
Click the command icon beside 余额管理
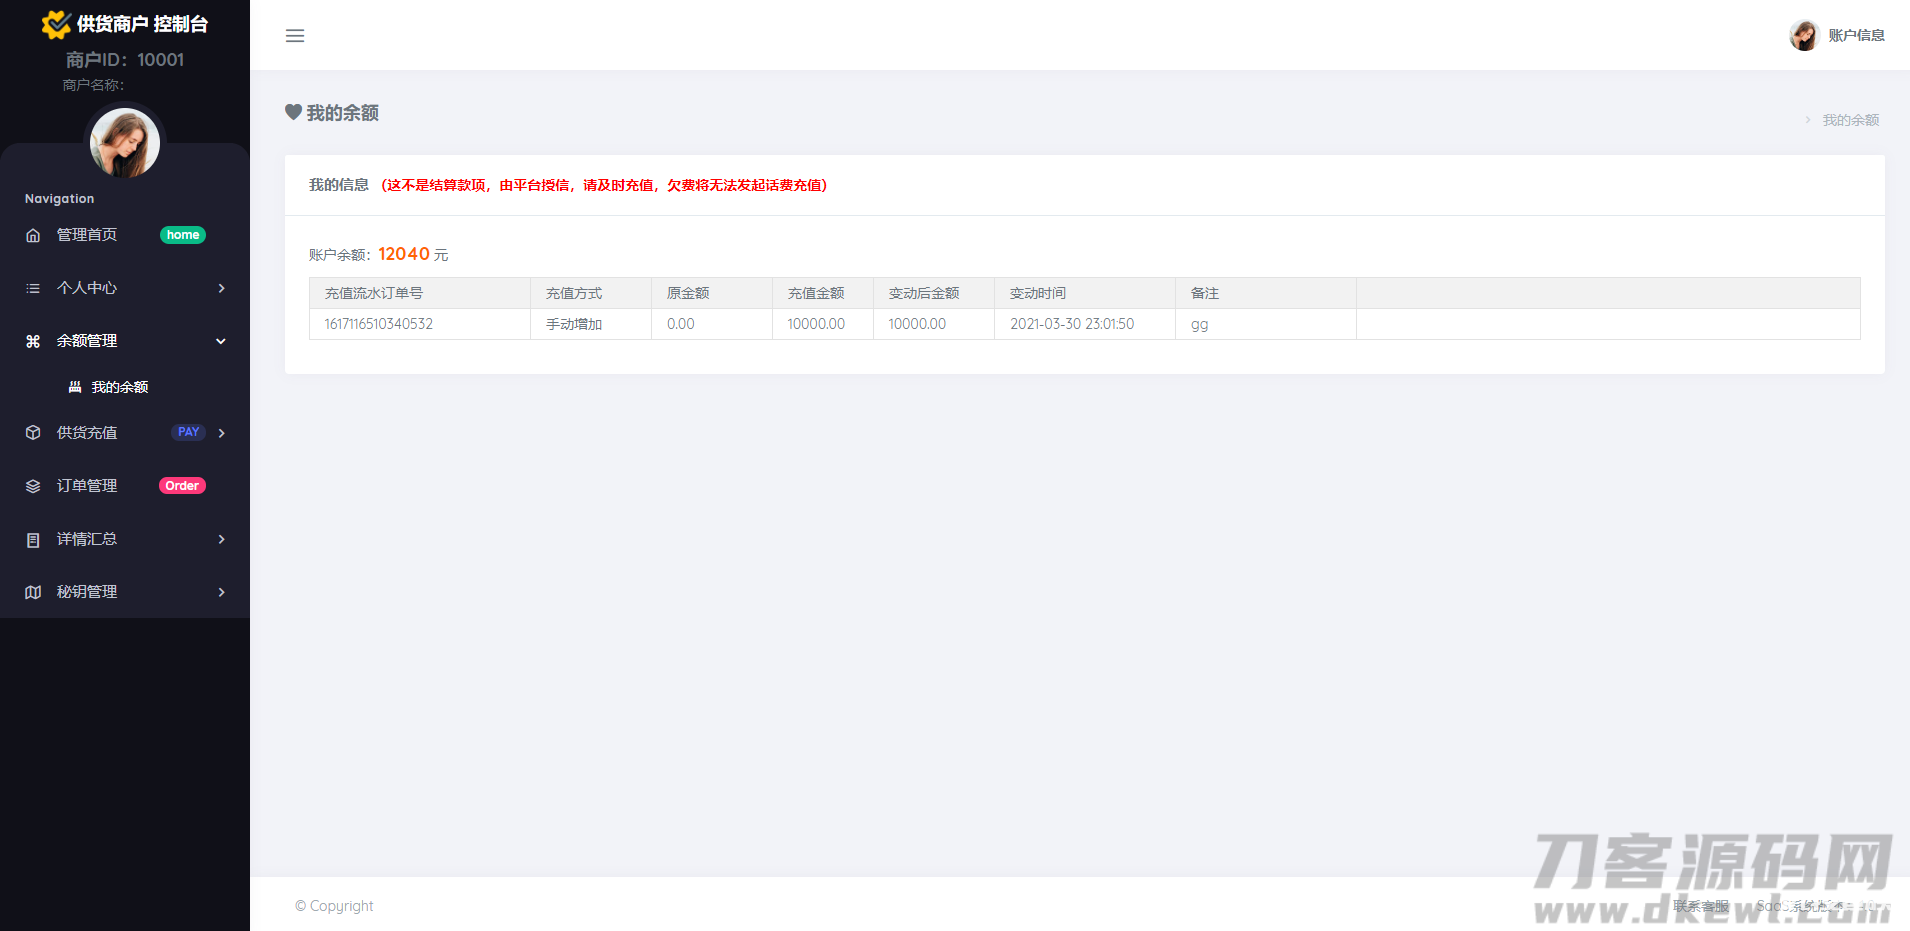[33, 341]
